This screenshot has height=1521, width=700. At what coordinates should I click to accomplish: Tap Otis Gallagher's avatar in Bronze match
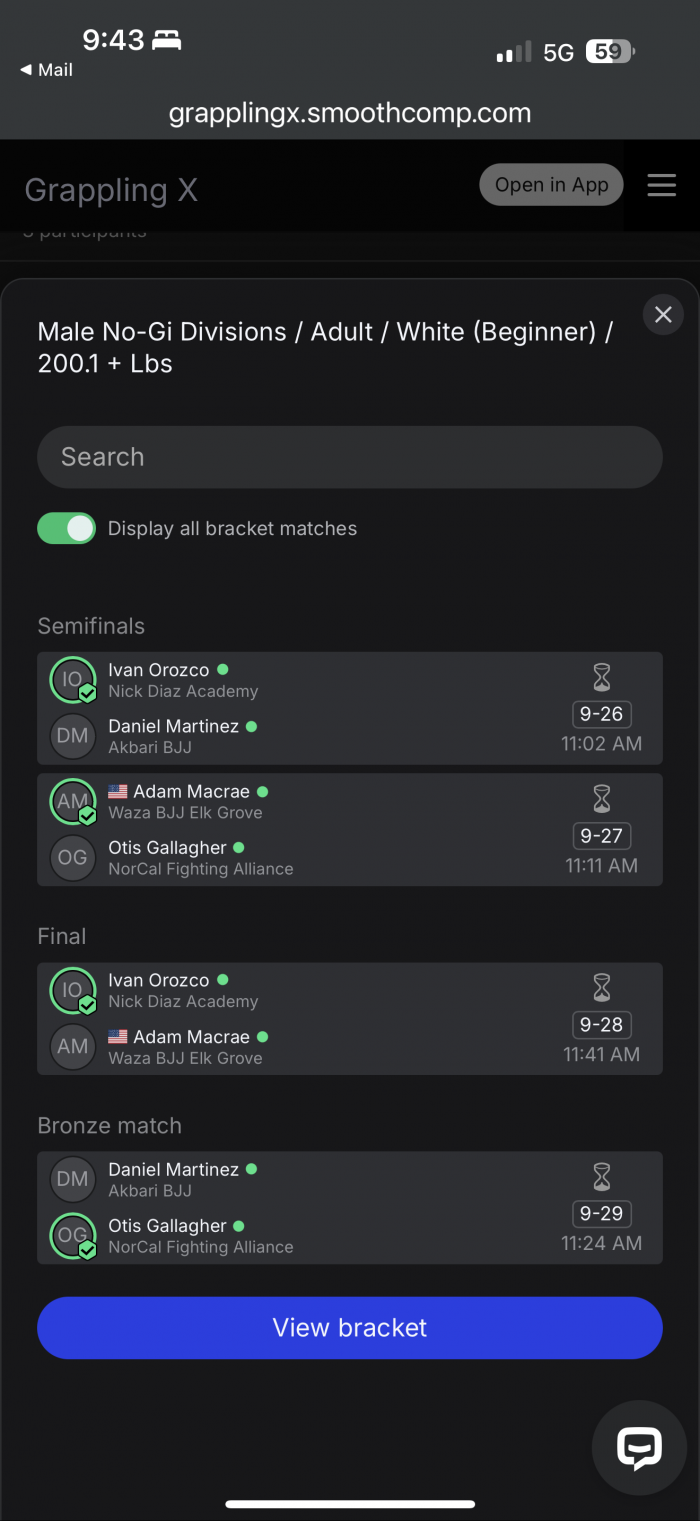click(x=72, y=1236)
